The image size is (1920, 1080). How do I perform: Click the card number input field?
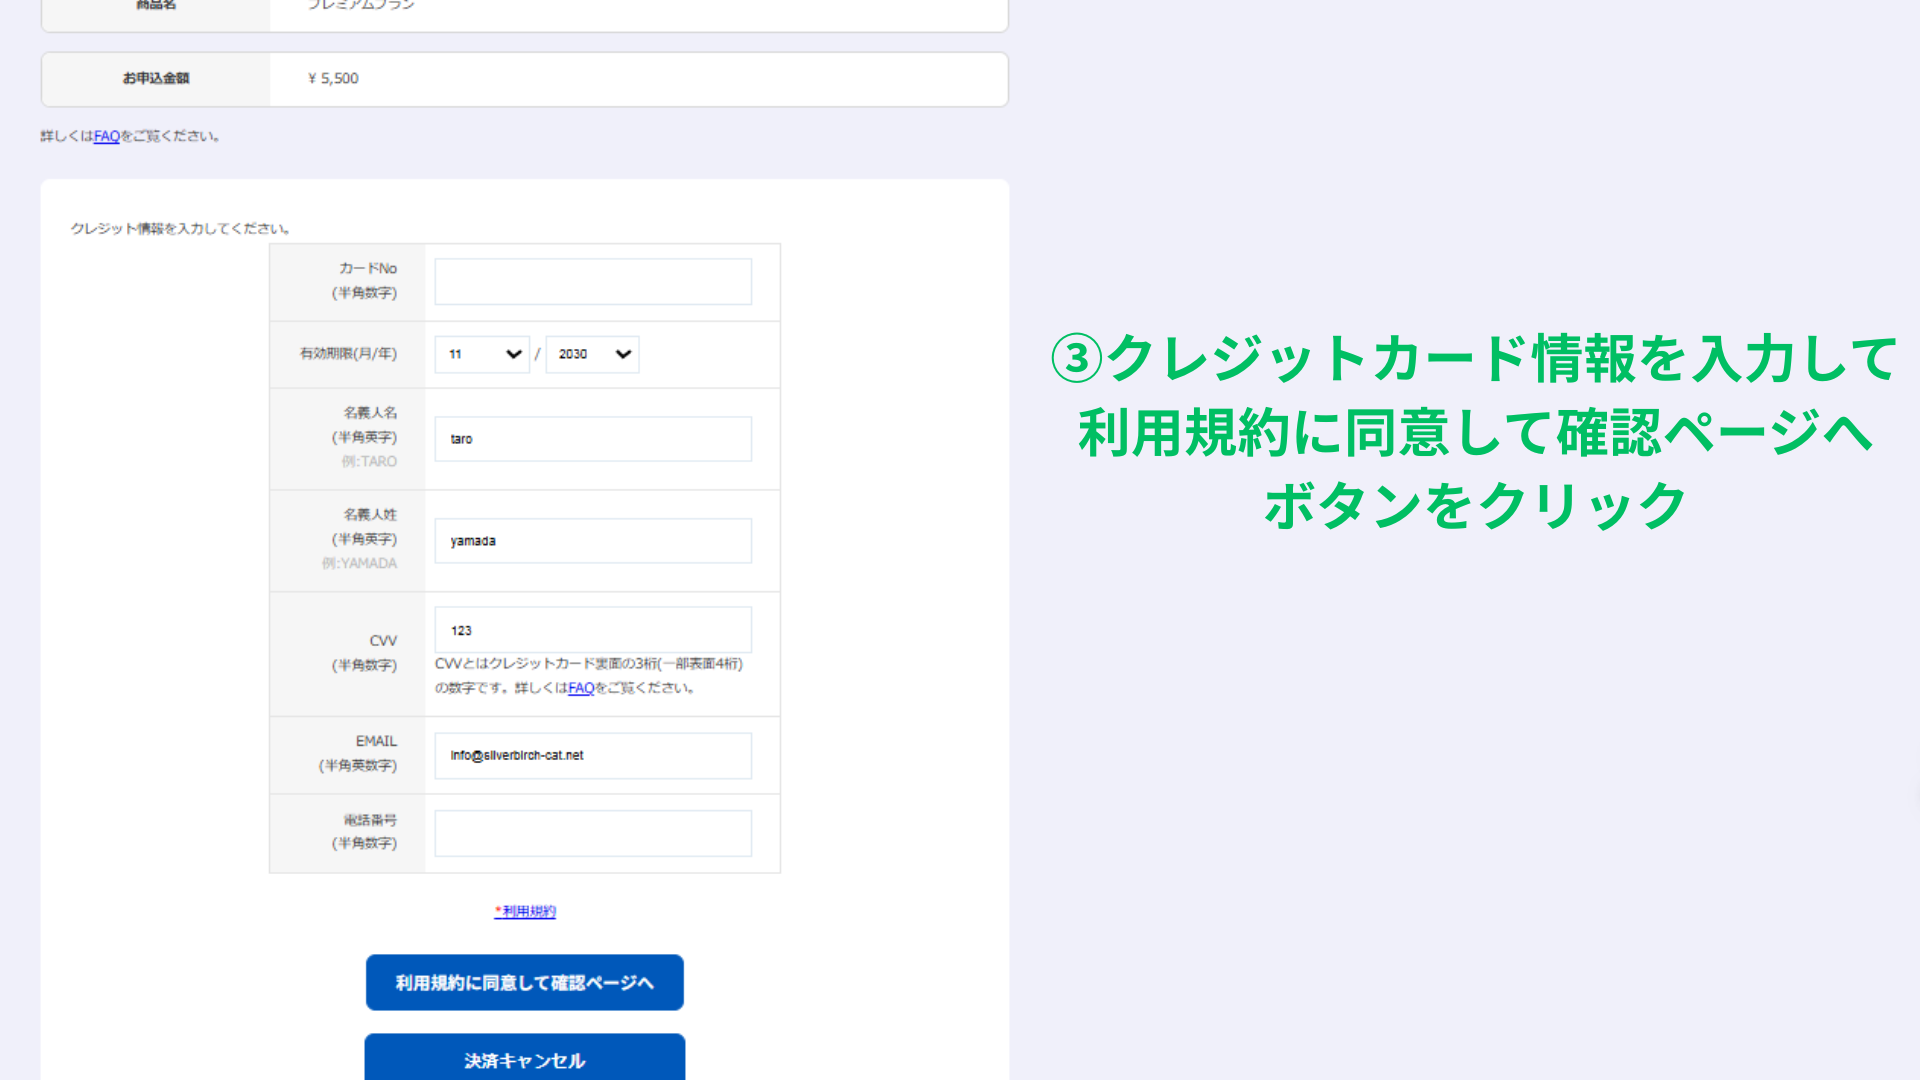click(x=592, y=281)
